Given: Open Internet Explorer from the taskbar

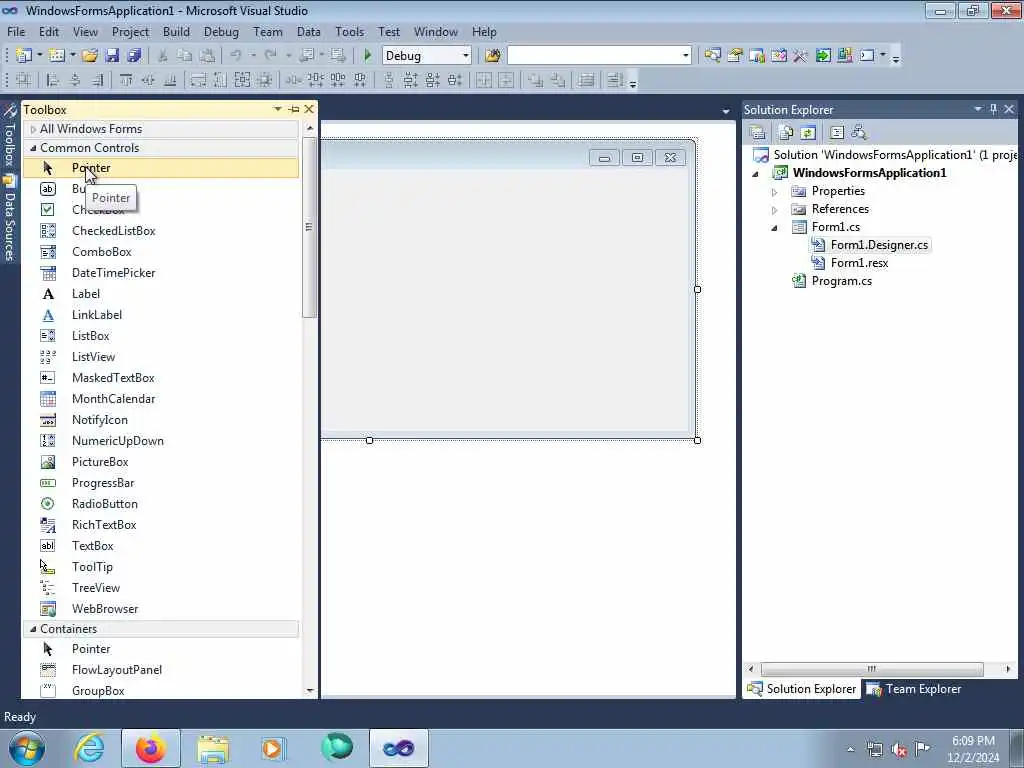Looking at the screenshot, I should tap(89, 748).
